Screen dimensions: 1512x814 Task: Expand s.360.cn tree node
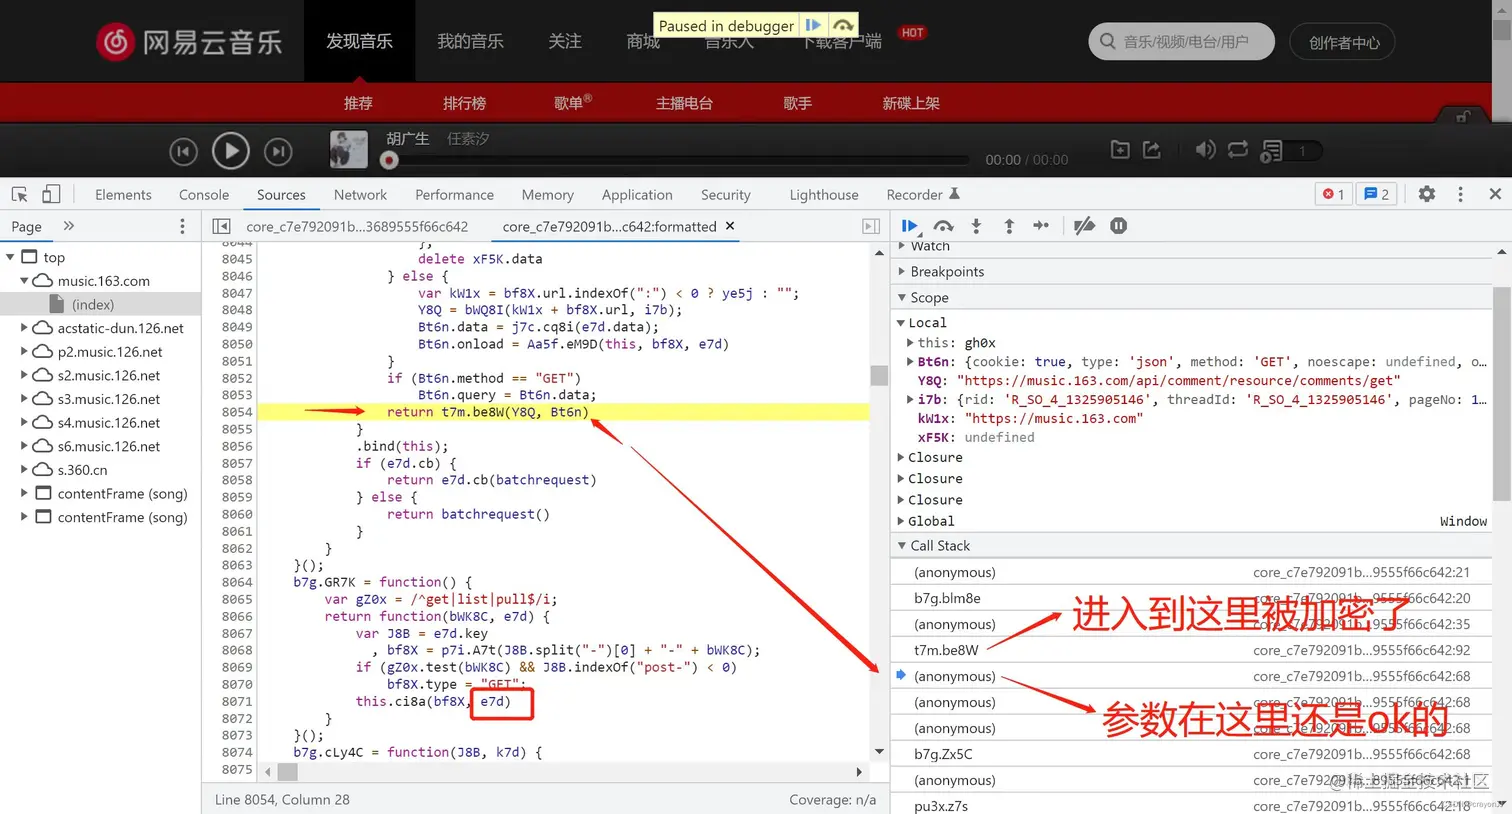(x=24, y=470)
